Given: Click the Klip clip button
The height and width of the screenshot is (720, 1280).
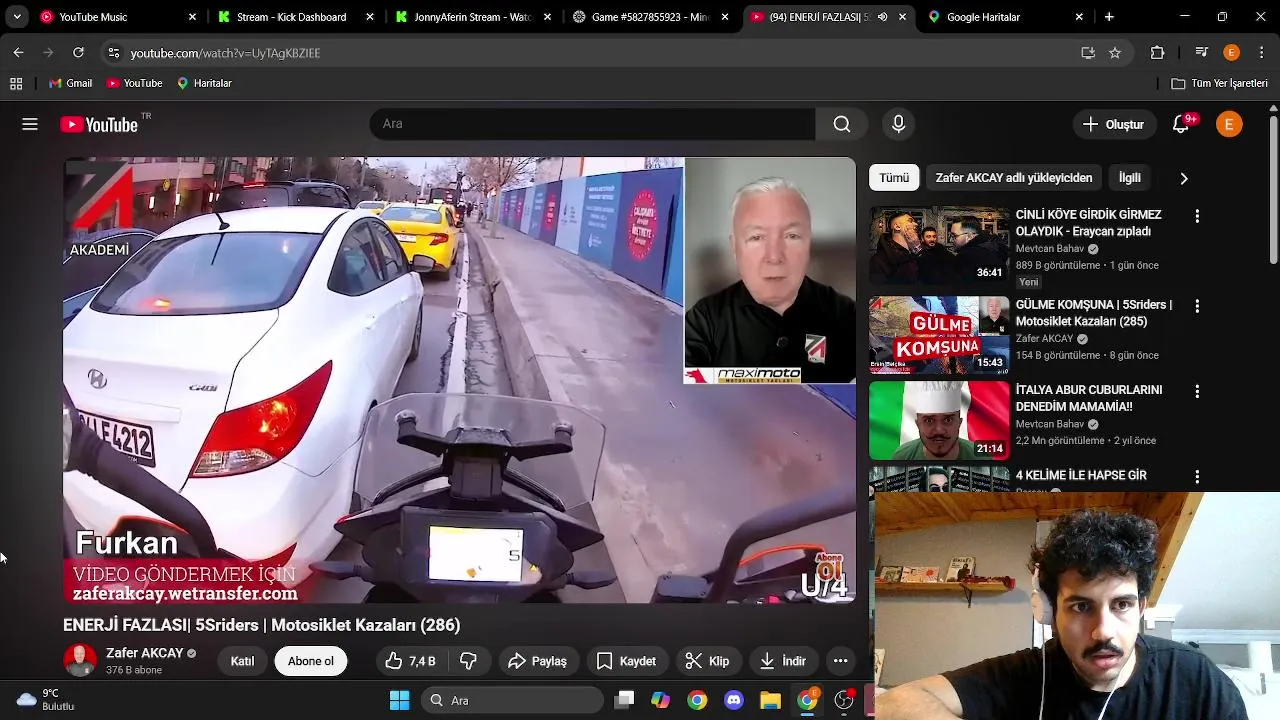Looking at the screenshot, I should coord(707,661).
